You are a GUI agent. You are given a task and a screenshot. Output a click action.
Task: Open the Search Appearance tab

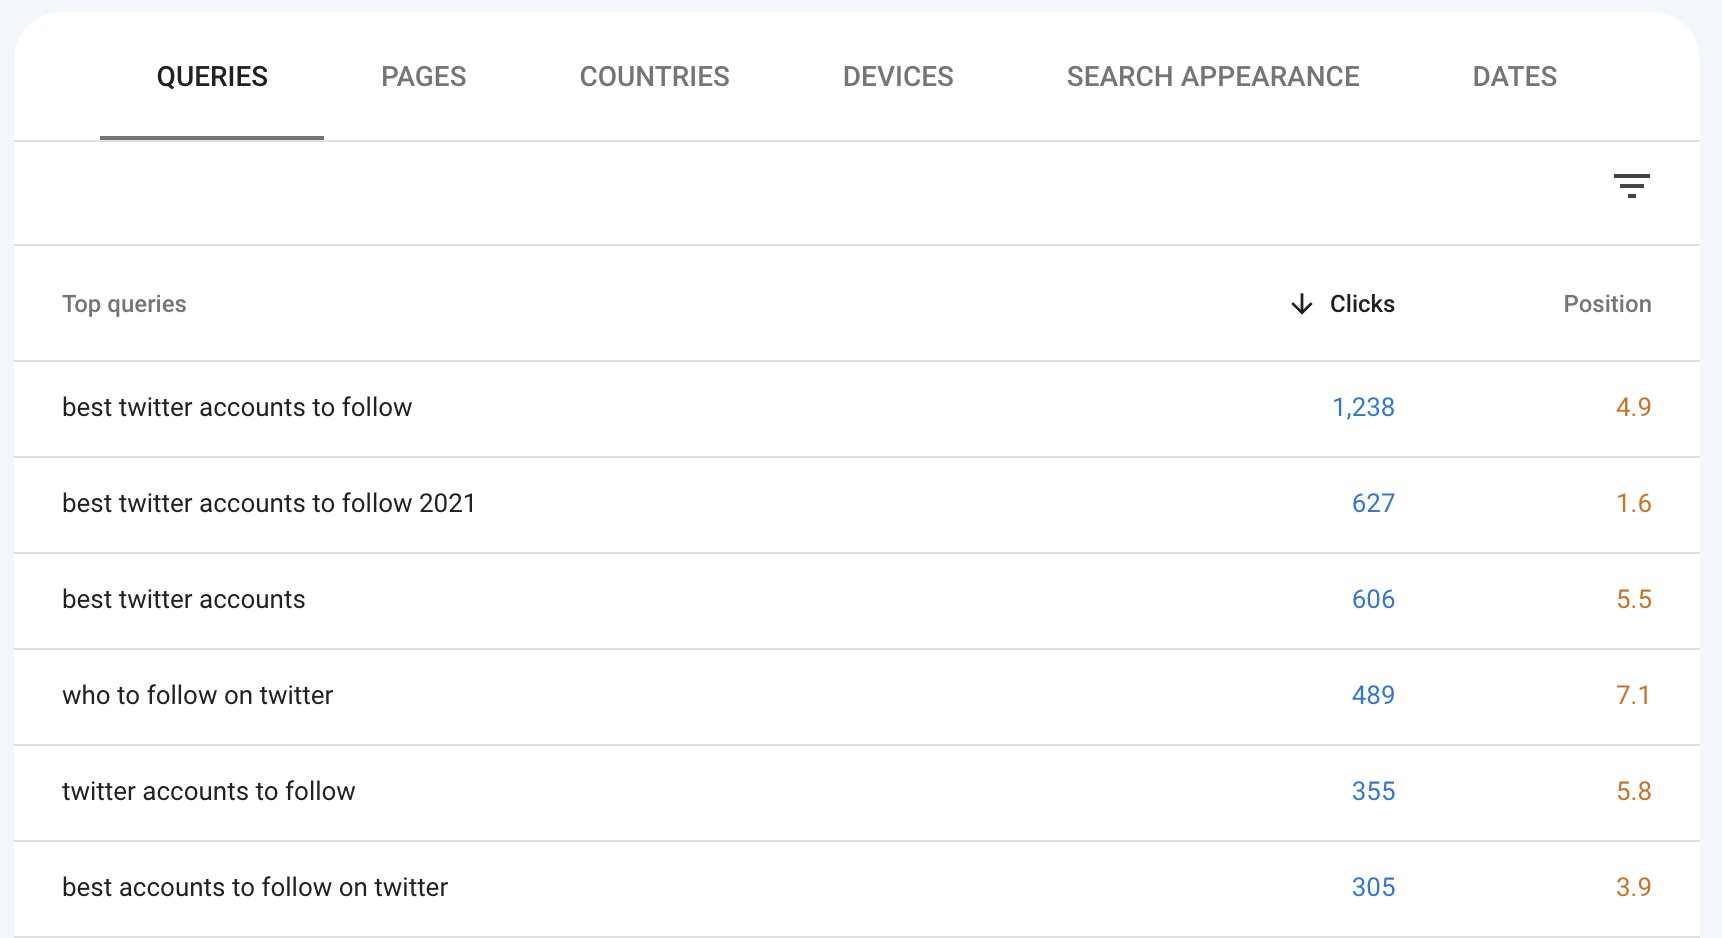1213,77
